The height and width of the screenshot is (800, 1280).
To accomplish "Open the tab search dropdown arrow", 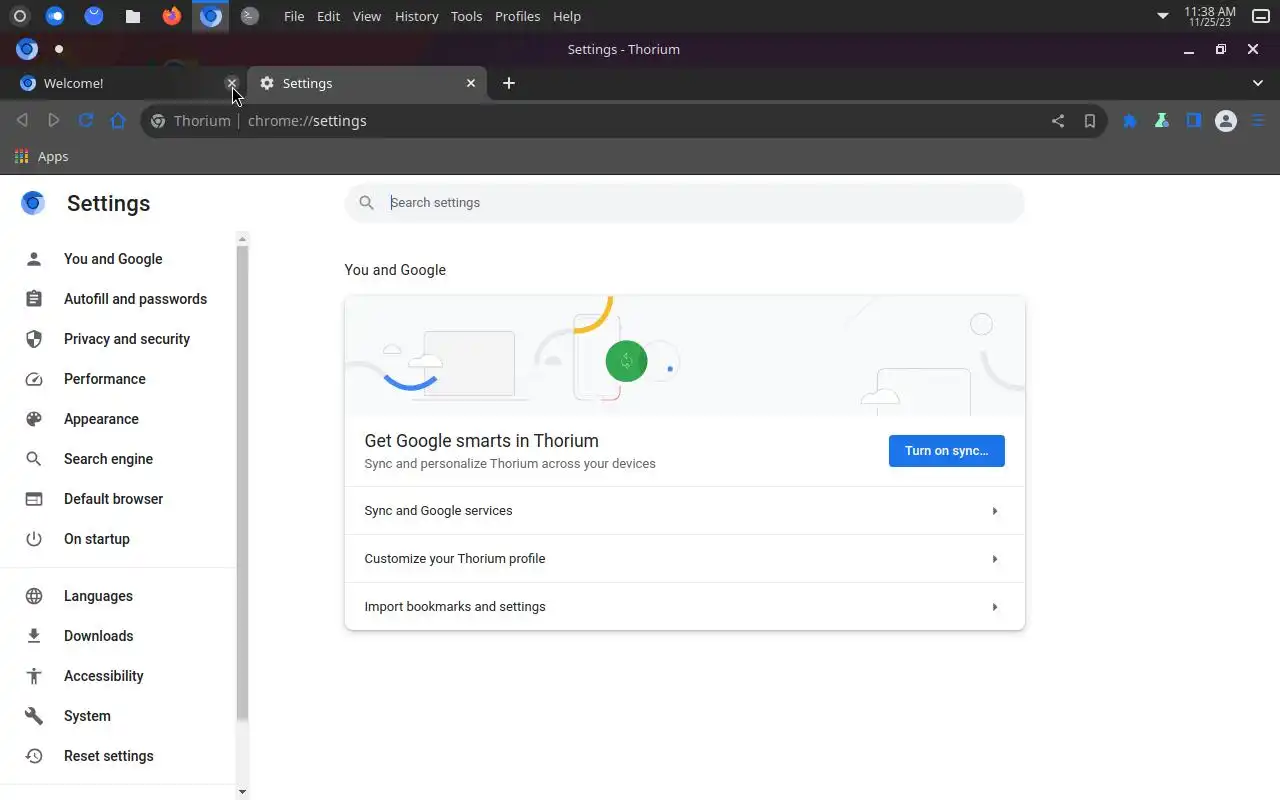I will pyautogui.click(x=1258, y=83).
